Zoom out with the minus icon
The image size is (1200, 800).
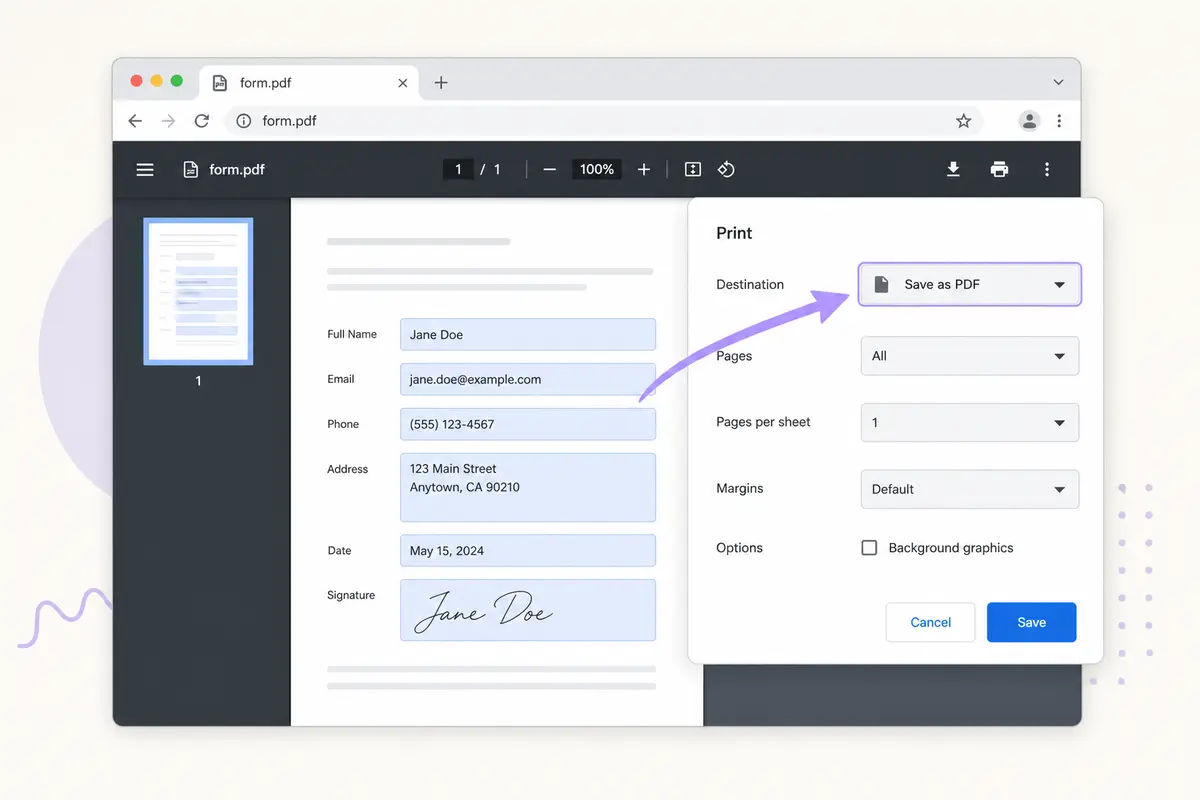pyautogui.click(x=549, y=170)
